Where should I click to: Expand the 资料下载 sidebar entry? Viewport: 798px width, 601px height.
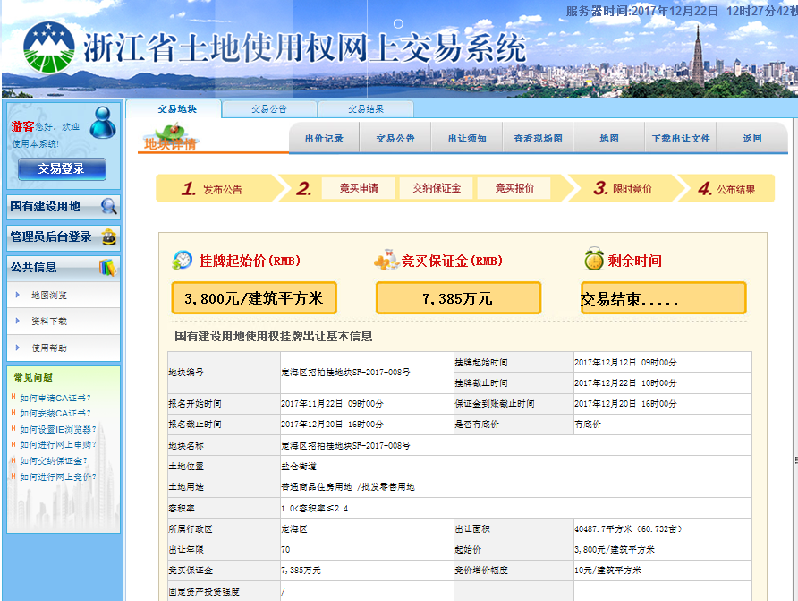[x=48, y=321]
